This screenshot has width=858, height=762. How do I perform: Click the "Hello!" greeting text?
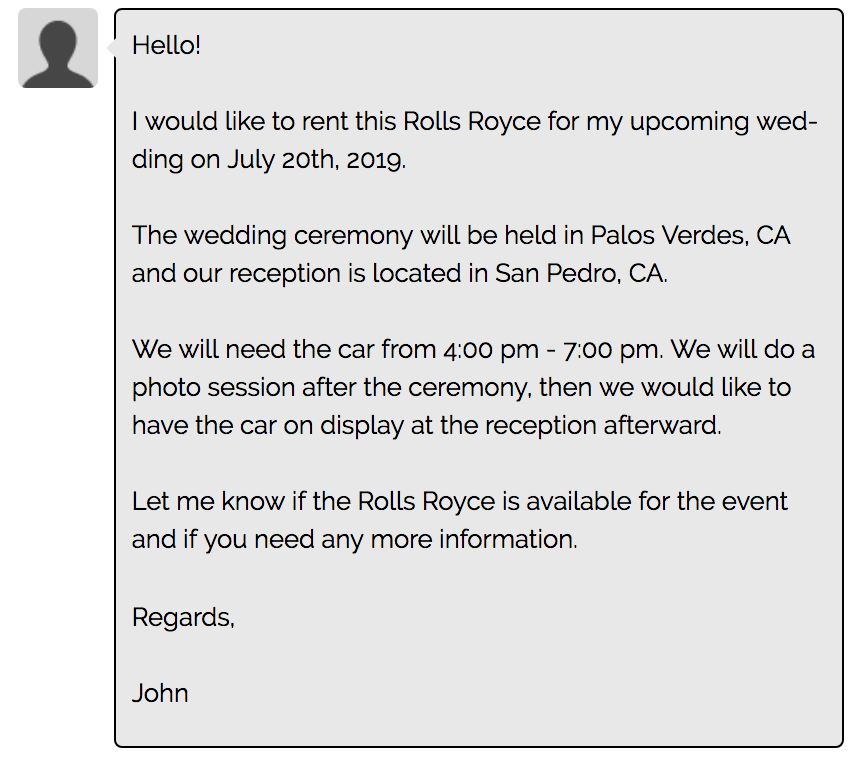point(166,45)
